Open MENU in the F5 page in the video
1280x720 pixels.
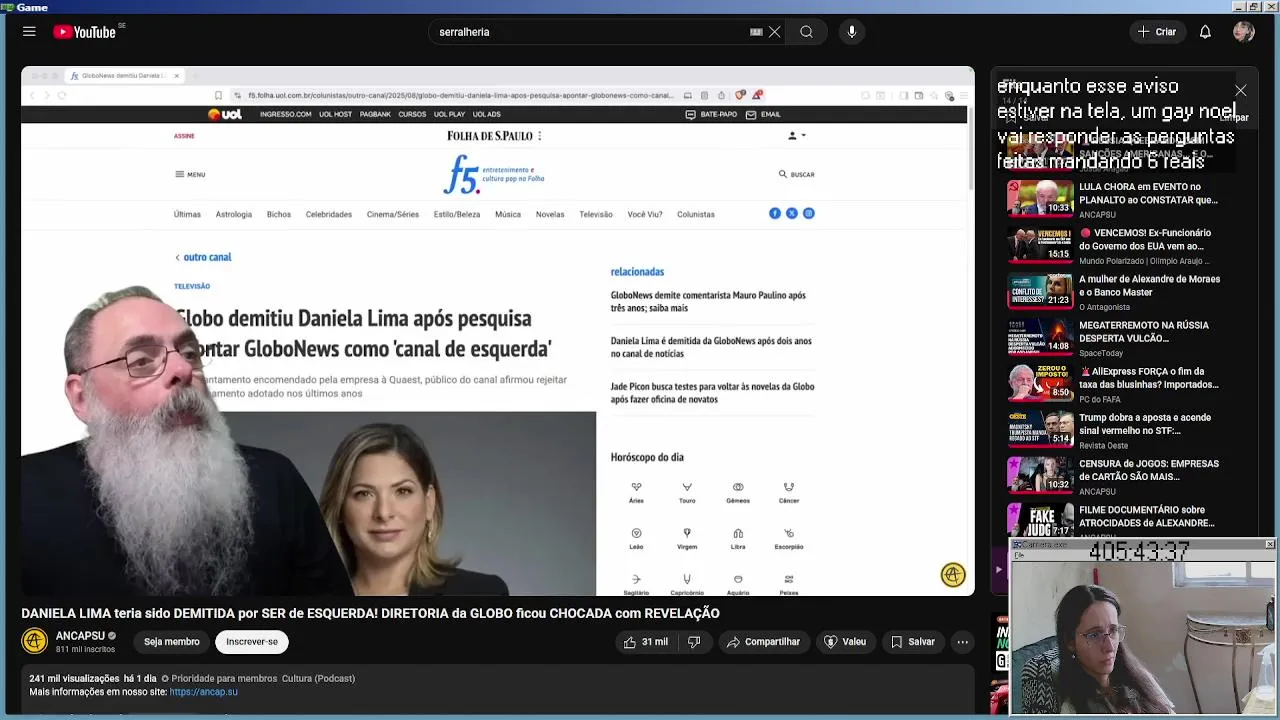click(x=190, y=174)
